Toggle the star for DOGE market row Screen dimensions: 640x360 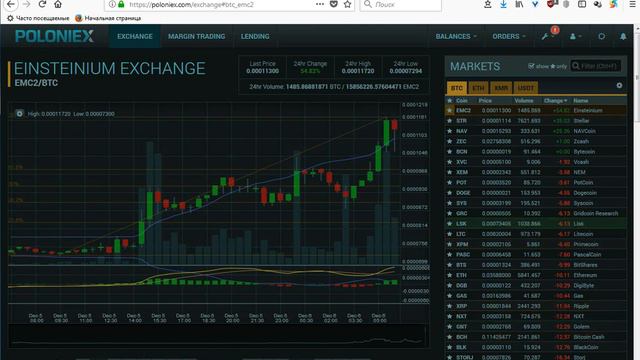(x=449, y=193)
